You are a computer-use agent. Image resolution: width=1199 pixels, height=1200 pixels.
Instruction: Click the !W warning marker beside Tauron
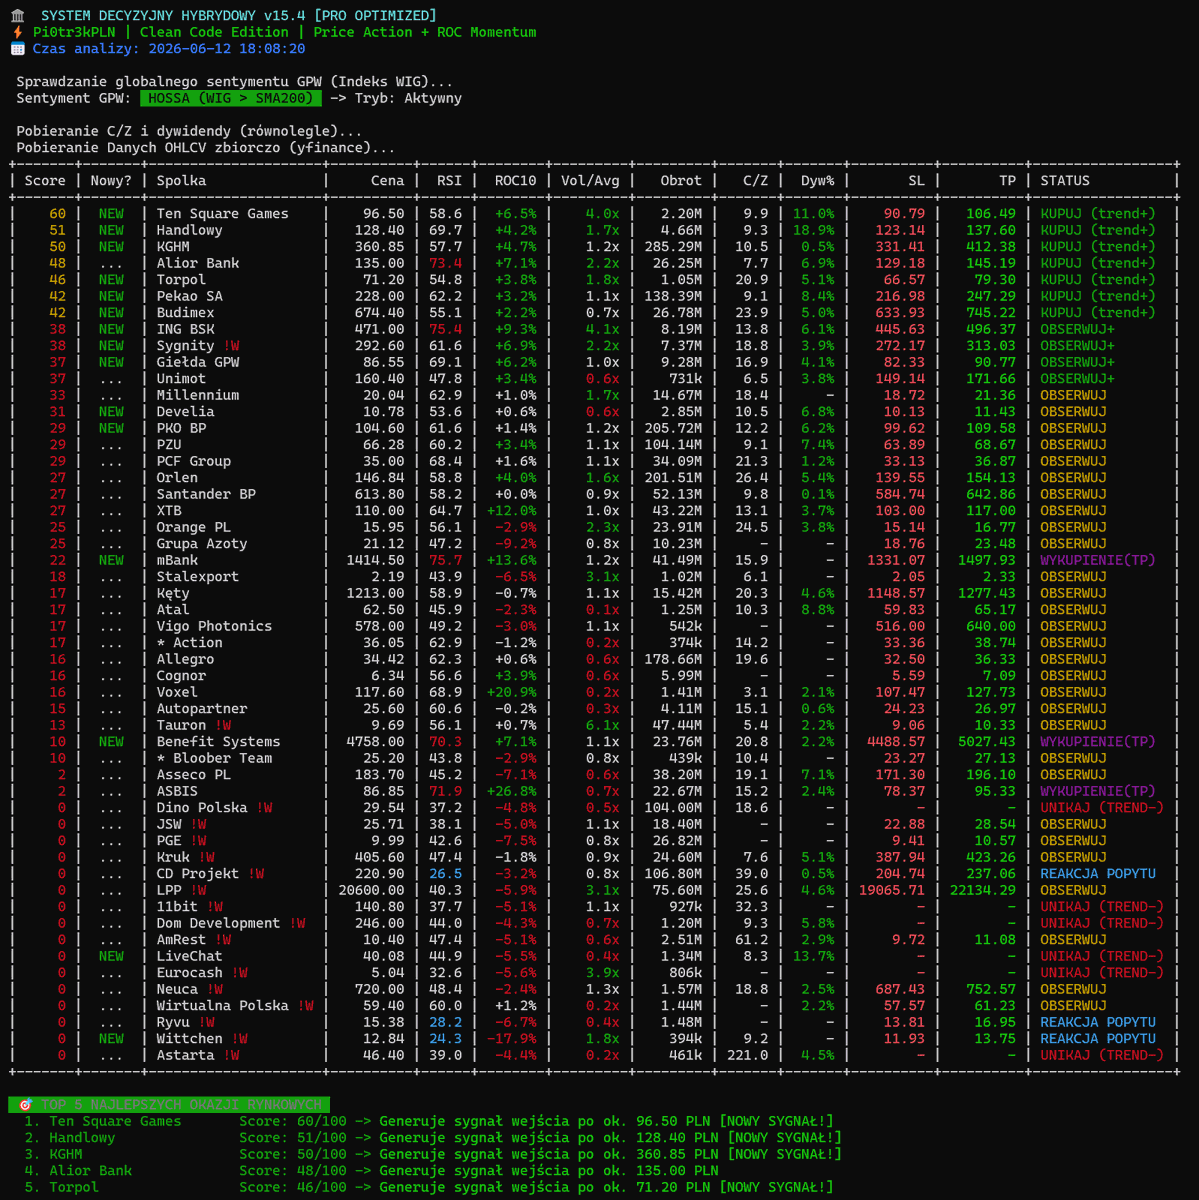click(x=223, y=726)
